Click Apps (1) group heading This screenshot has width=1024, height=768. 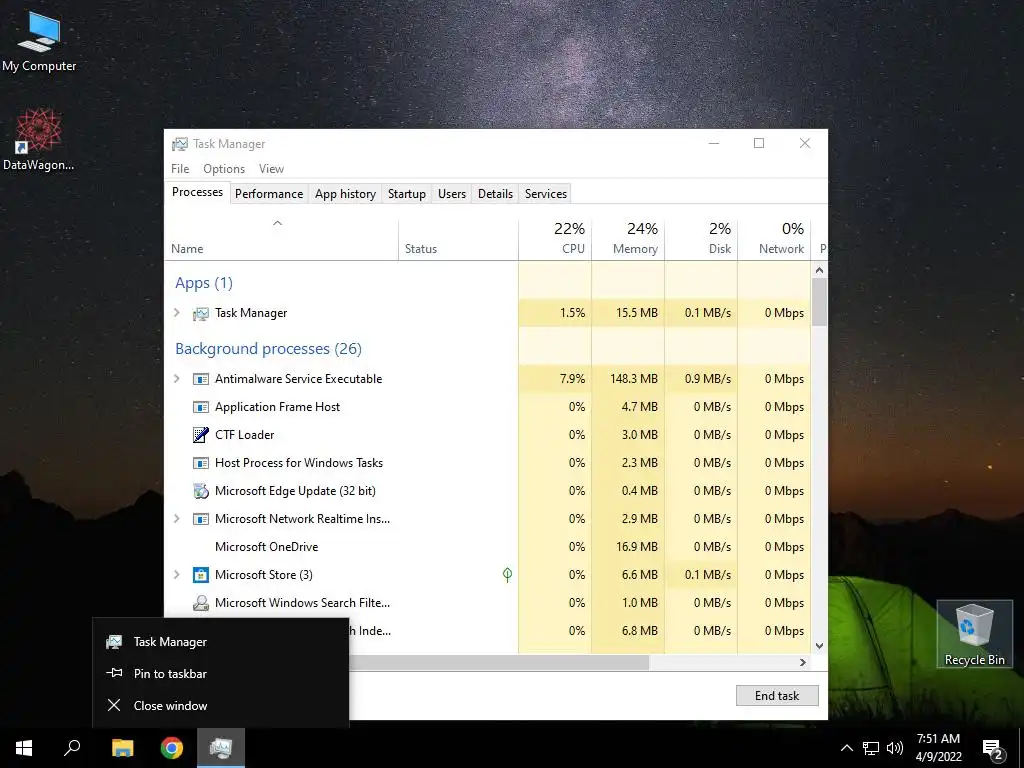click(x=204, y=283)
